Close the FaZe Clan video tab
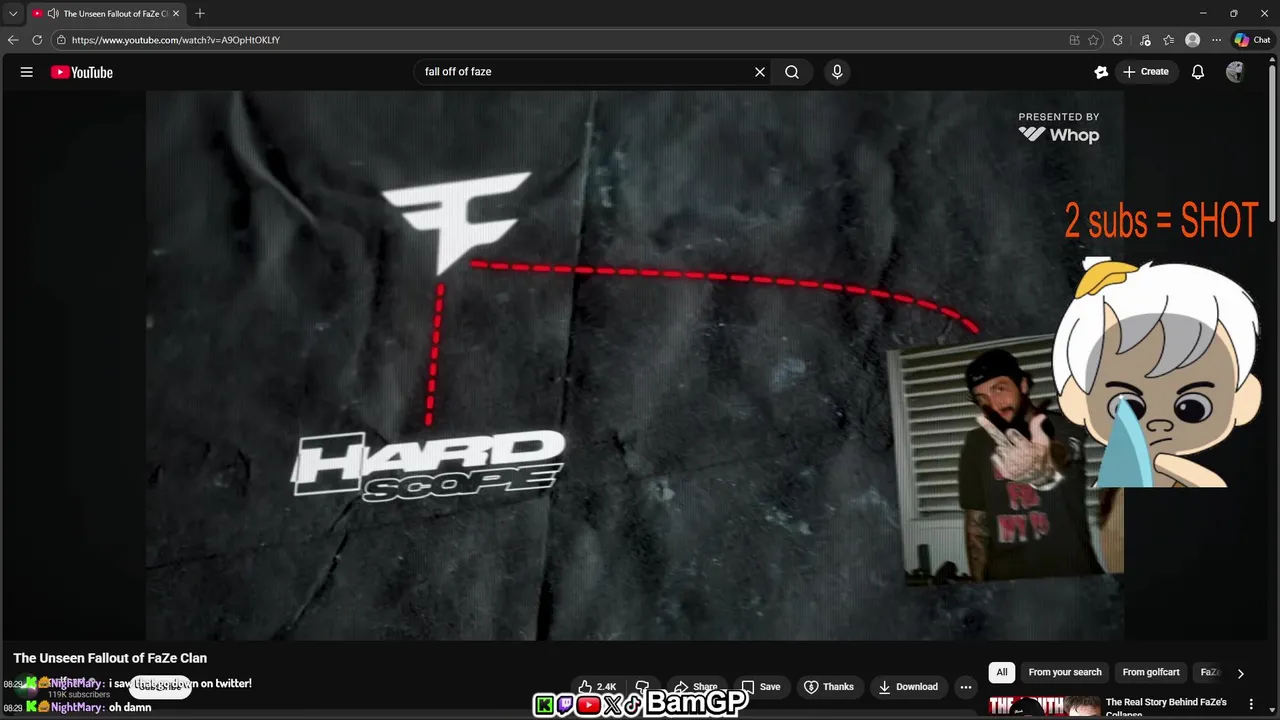The width and height of the screenshot is (1280, 720). pos(176,13)
